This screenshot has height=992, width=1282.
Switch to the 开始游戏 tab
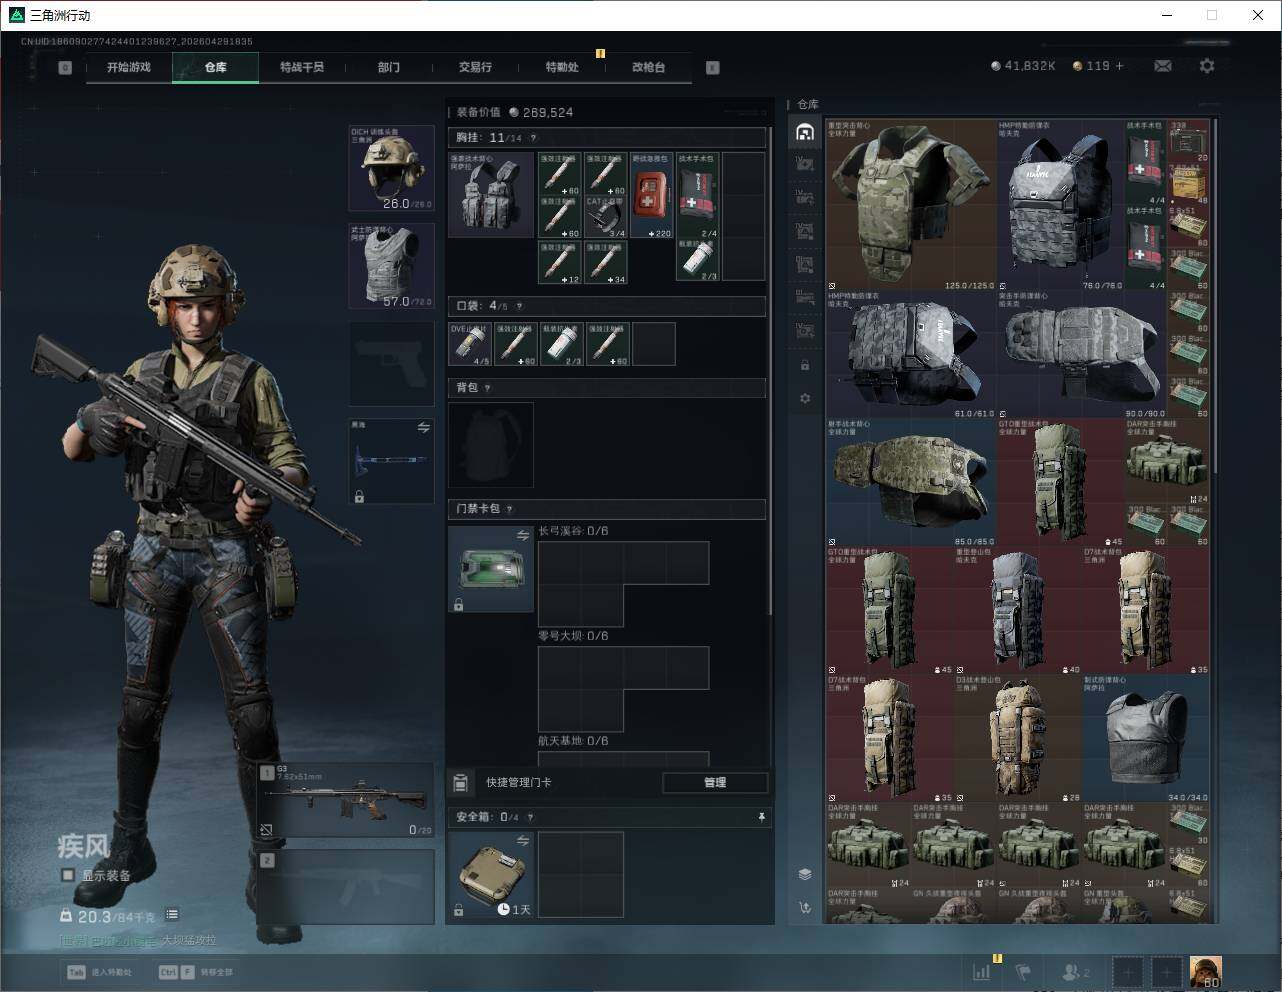(x=129, y=67)
